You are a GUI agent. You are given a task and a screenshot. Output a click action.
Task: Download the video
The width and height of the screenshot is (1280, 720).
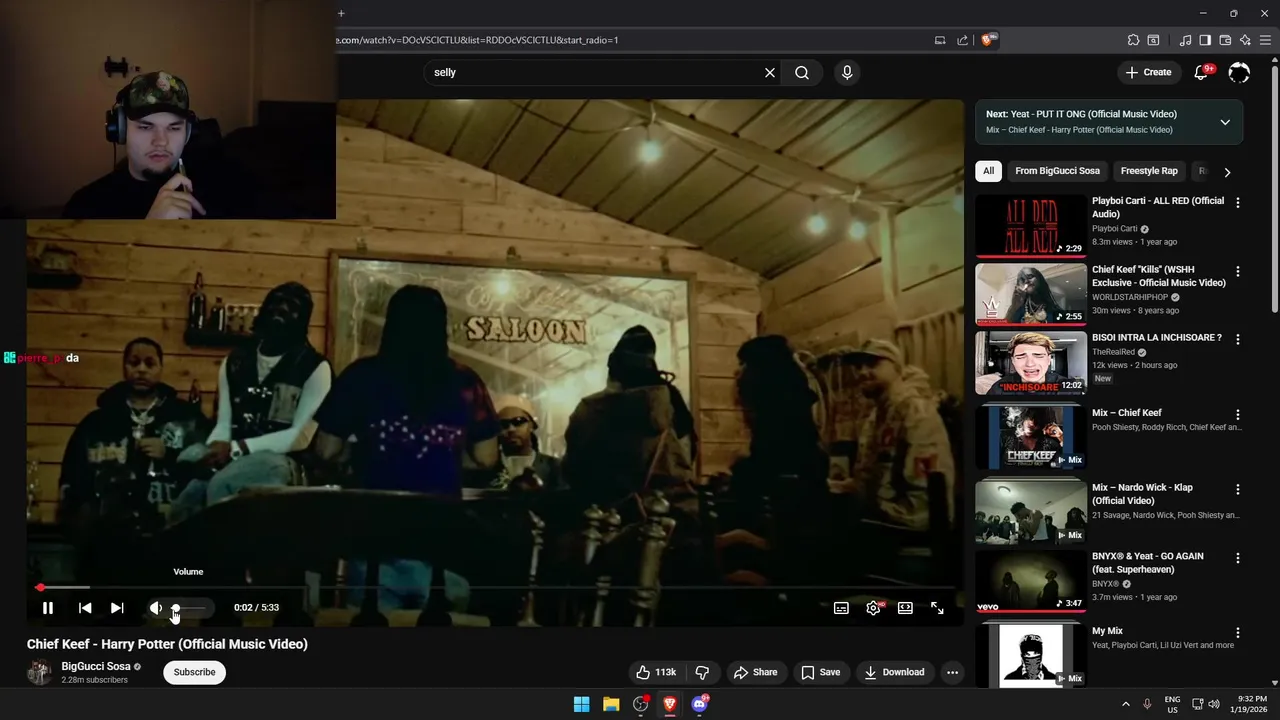click(894, 672)
